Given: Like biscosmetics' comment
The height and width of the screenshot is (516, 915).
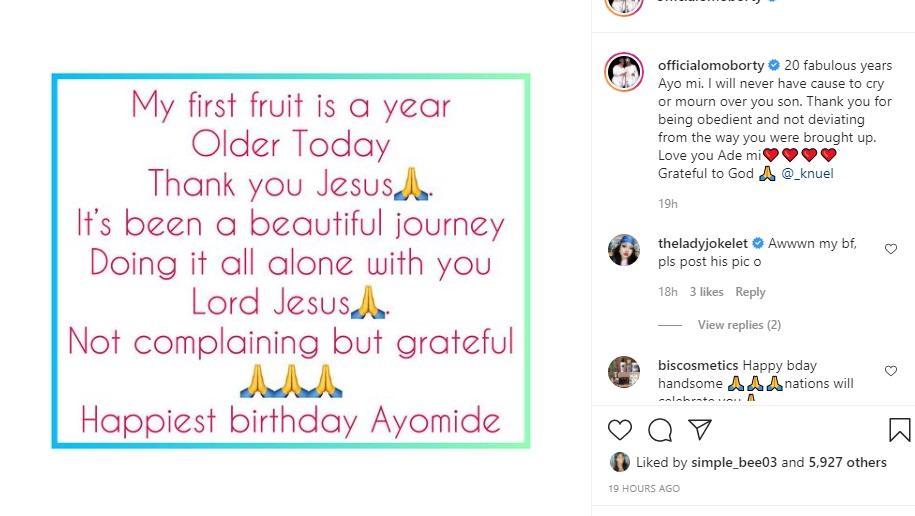Looking at the screenshot, I should [891, 371].
